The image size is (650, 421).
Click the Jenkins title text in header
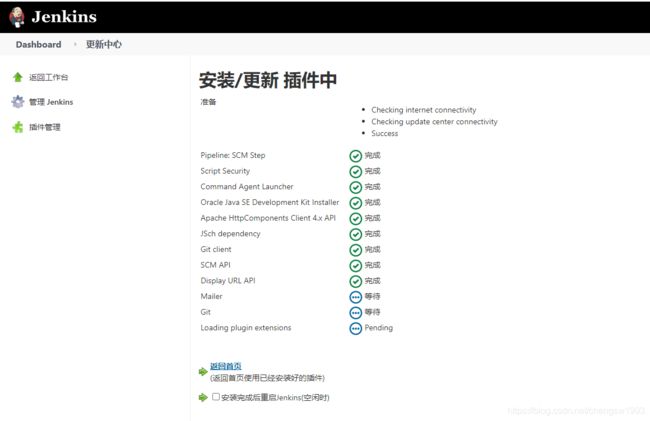(x=64, y=17)
